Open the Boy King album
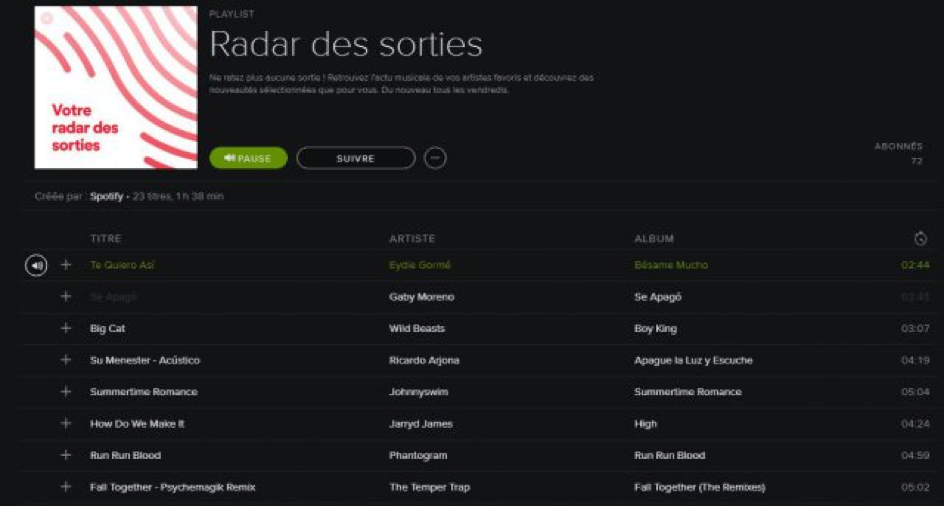Screen dimensions: 944x506 click(x=657, y=328)
